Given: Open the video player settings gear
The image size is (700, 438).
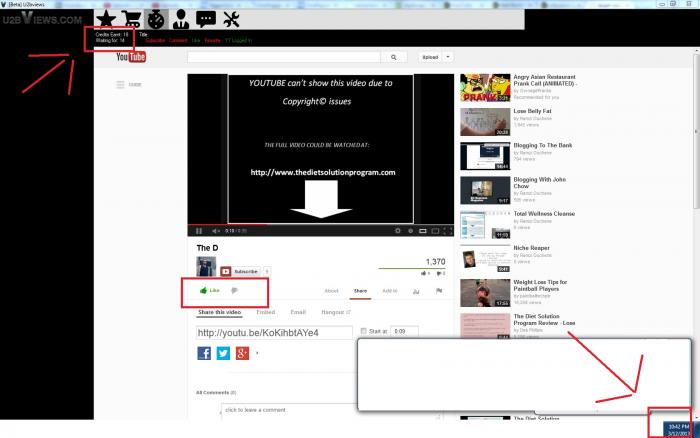Looking at the screenshot, I should (x=397, y=231).
